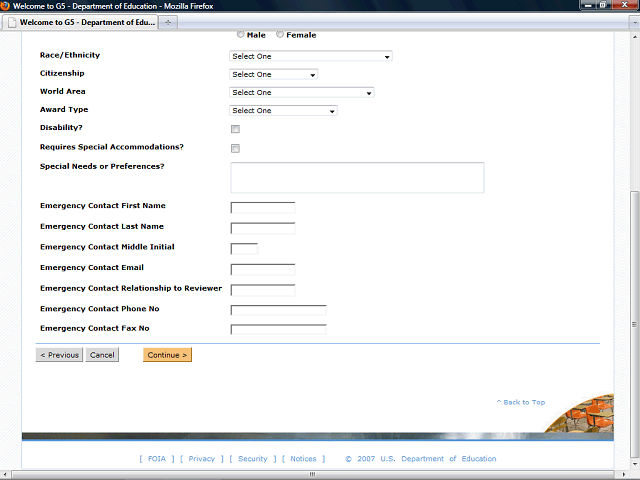Screen dimensions: 640x480
Task: Open the Security footer link
Action: coord(253,459)
